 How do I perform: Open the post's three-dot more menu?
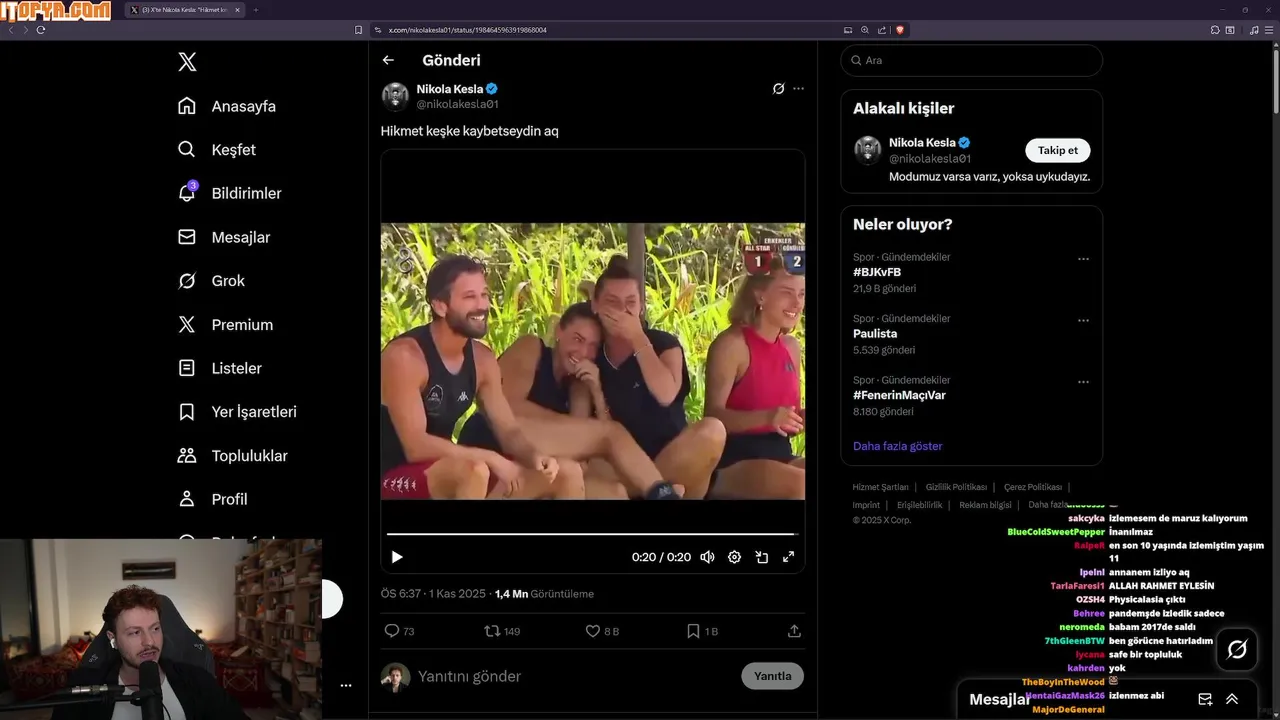coord(798,89)
